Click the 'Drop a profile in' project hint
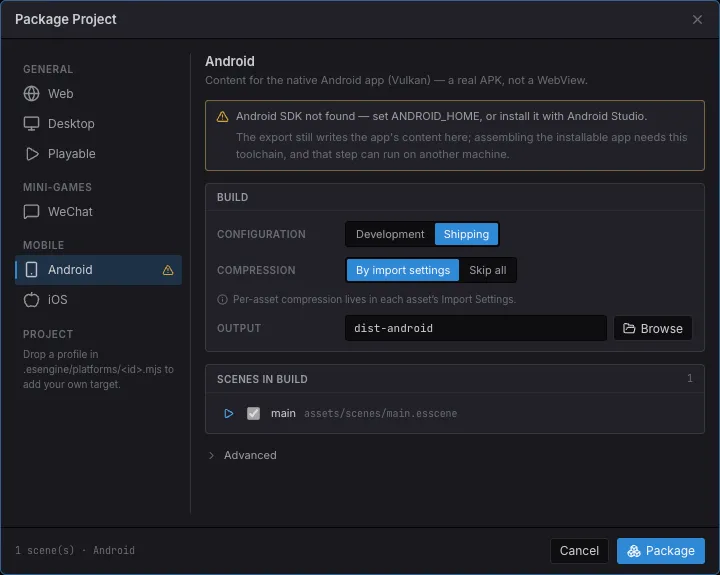 pyautogui.click(x=98, y=369)
